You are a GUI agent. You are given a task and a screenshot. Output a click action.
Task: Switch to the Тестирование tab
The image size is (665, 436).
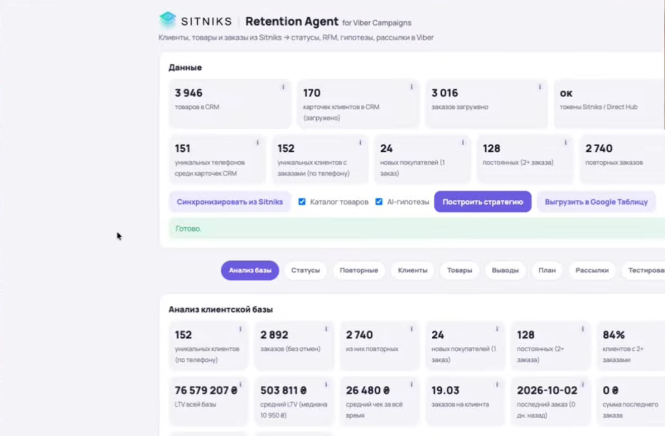click(x=645, y=271)
